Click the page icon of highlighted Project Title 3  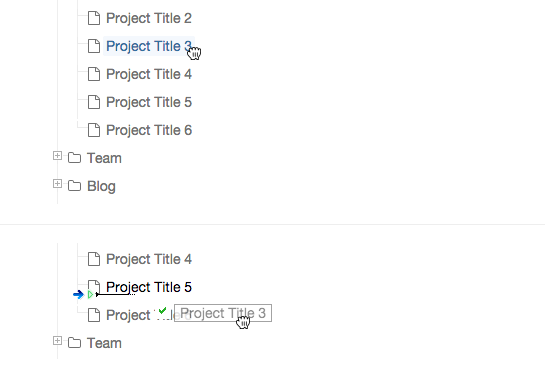(x=94, y=46)
